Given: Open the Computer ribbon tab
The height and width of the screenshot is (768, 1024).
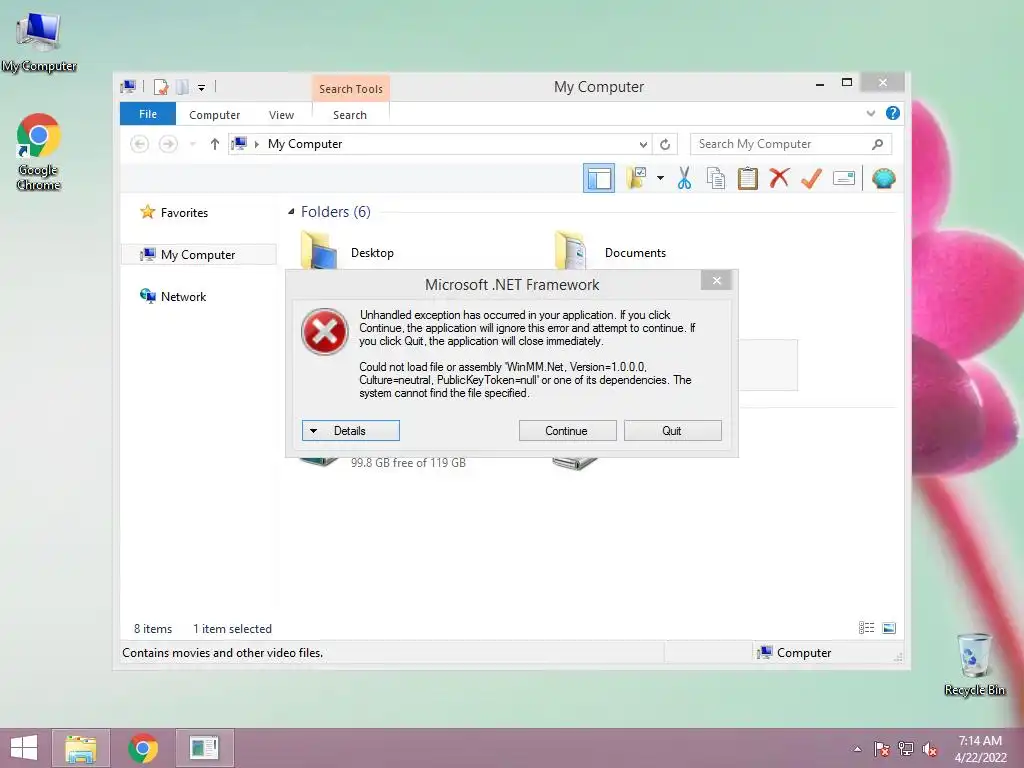Looking at the screenshot, I should coord(214,114).
